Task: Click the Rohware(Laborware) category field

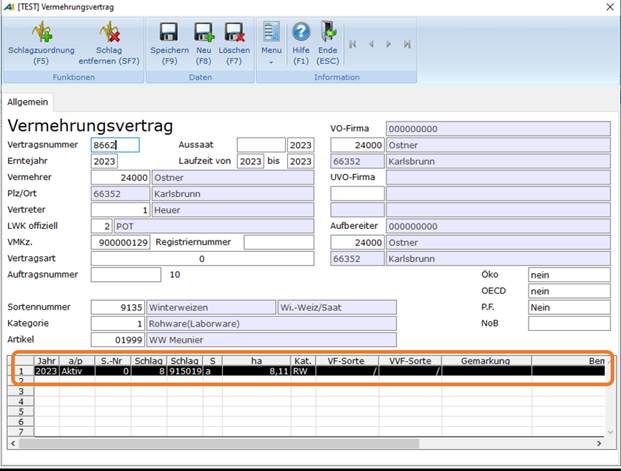Action: (271, 324)
